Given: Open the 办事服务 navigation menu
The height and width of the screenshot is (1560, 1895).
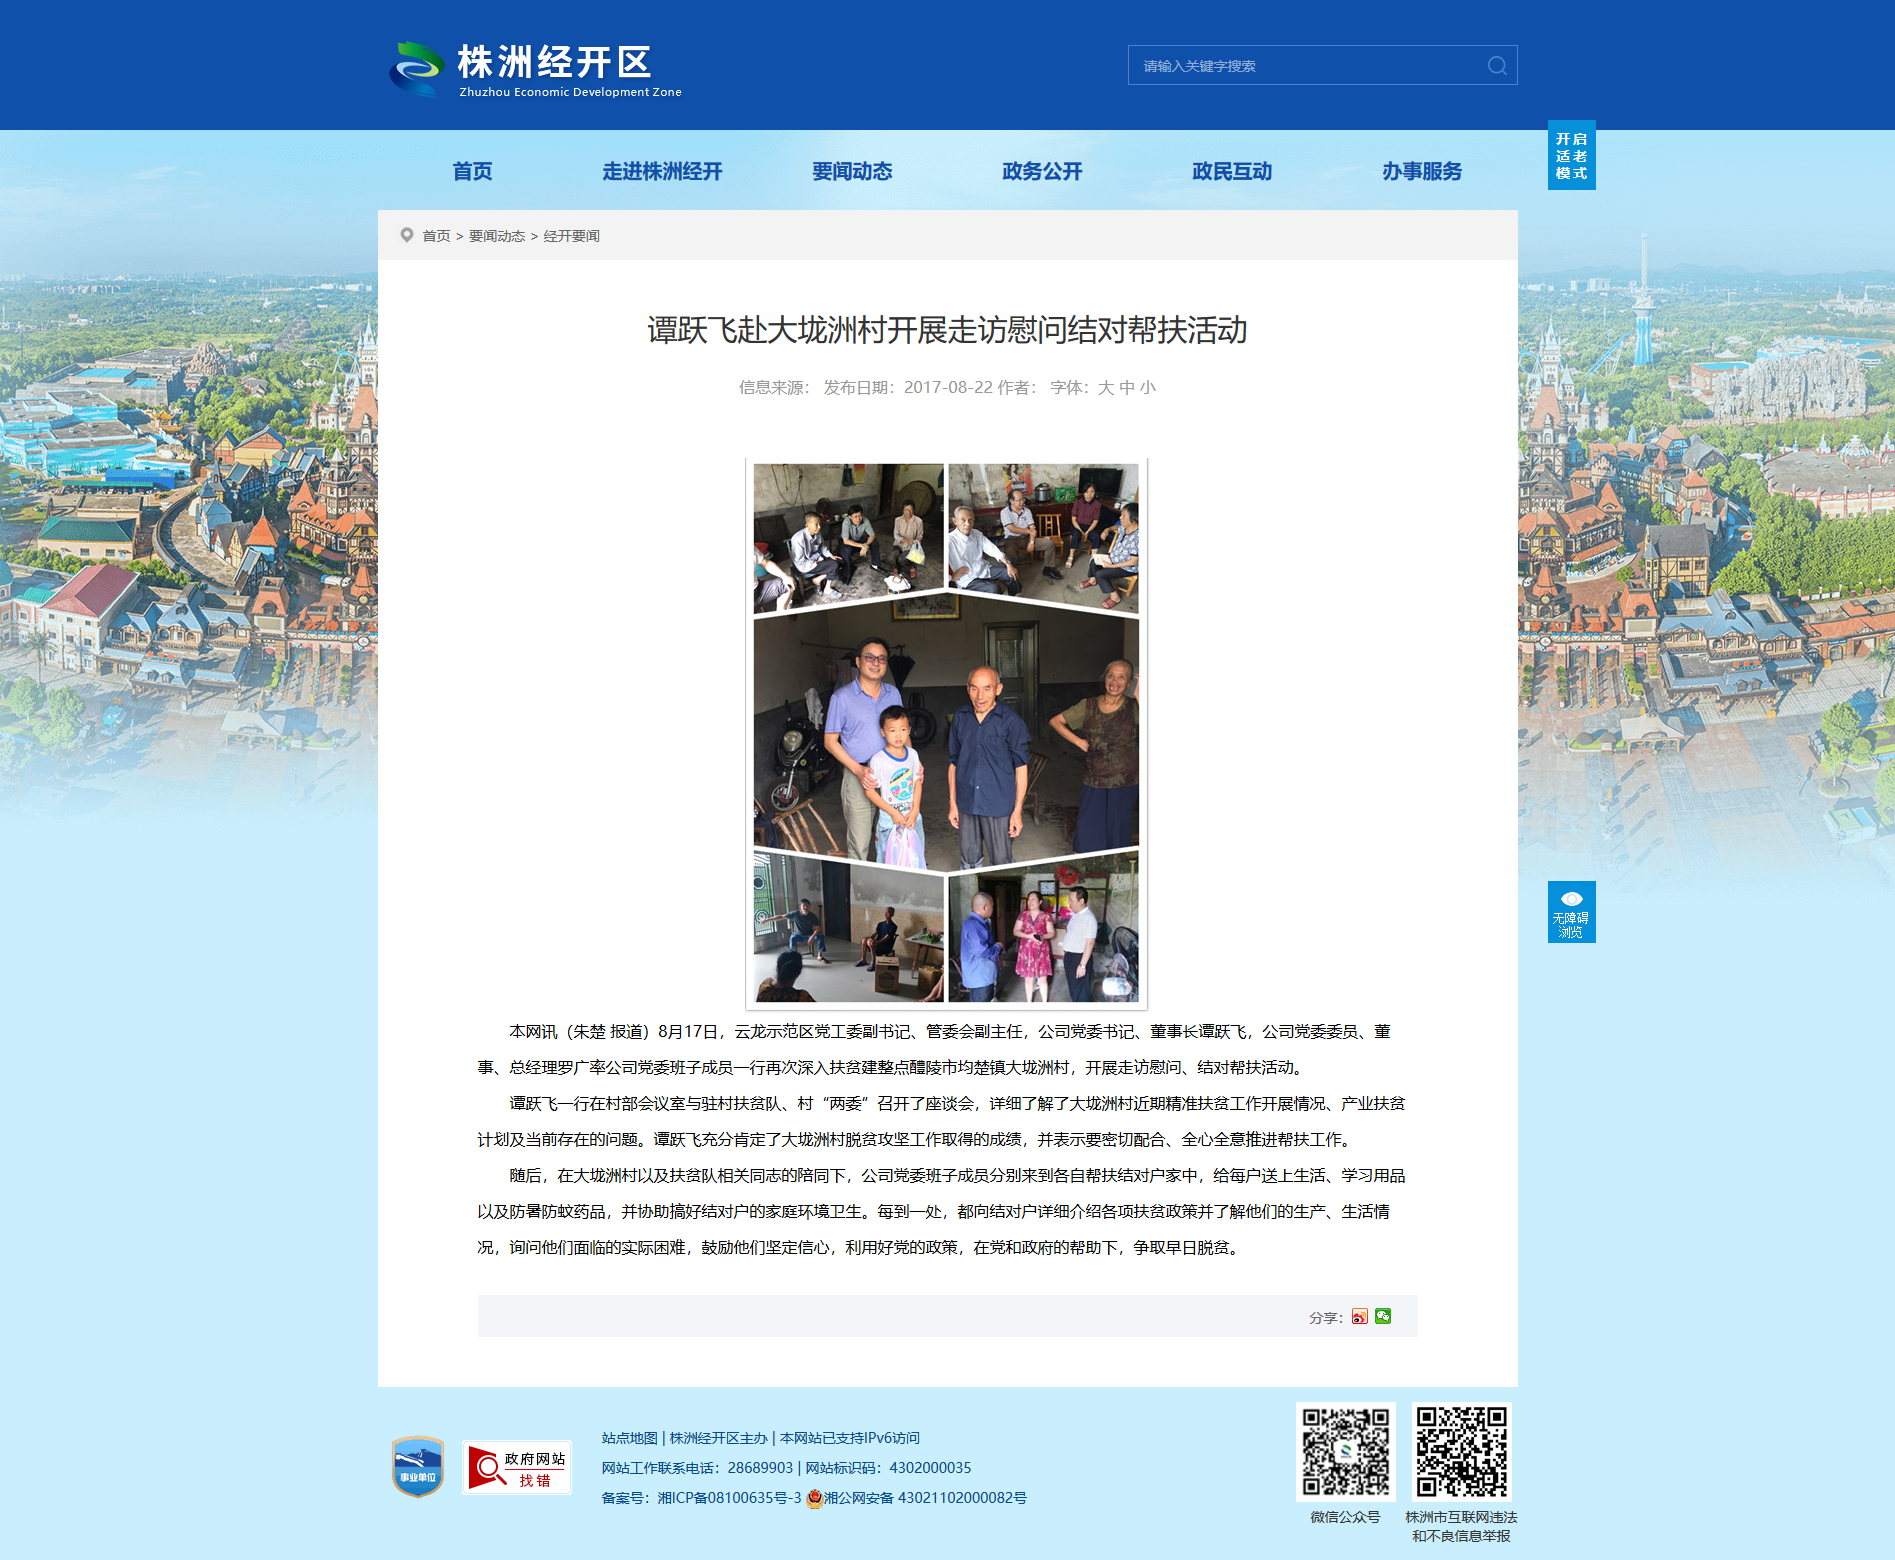Looking at the screenshot, I should tap(1422, 171).
